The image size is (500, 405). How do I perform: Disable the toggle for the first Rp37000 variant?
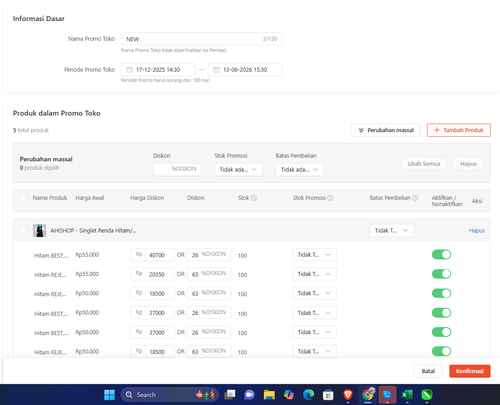pyautogui.click(x=441, y=313)
